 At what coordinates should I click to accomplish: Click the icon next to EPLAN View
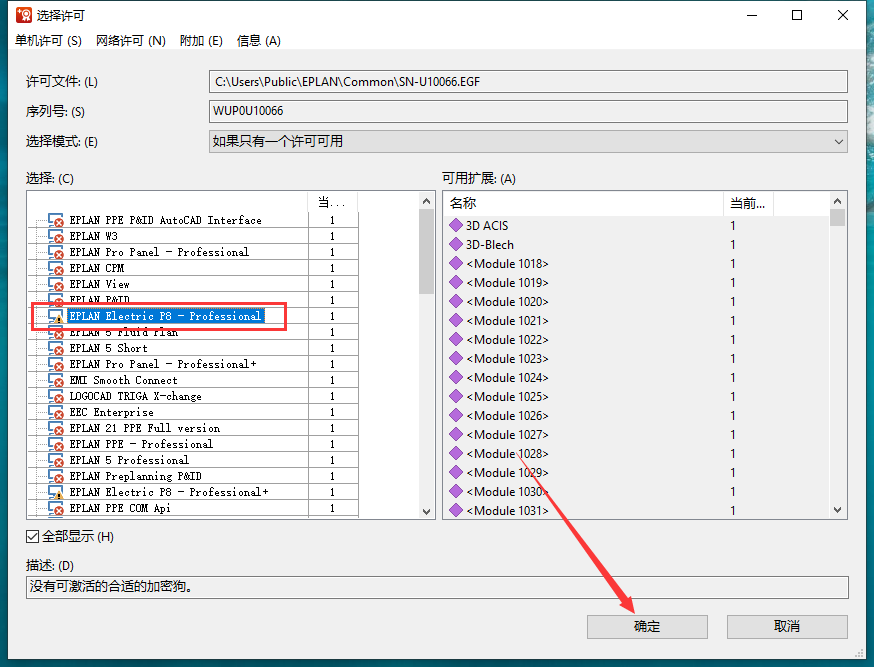(56, 285)
